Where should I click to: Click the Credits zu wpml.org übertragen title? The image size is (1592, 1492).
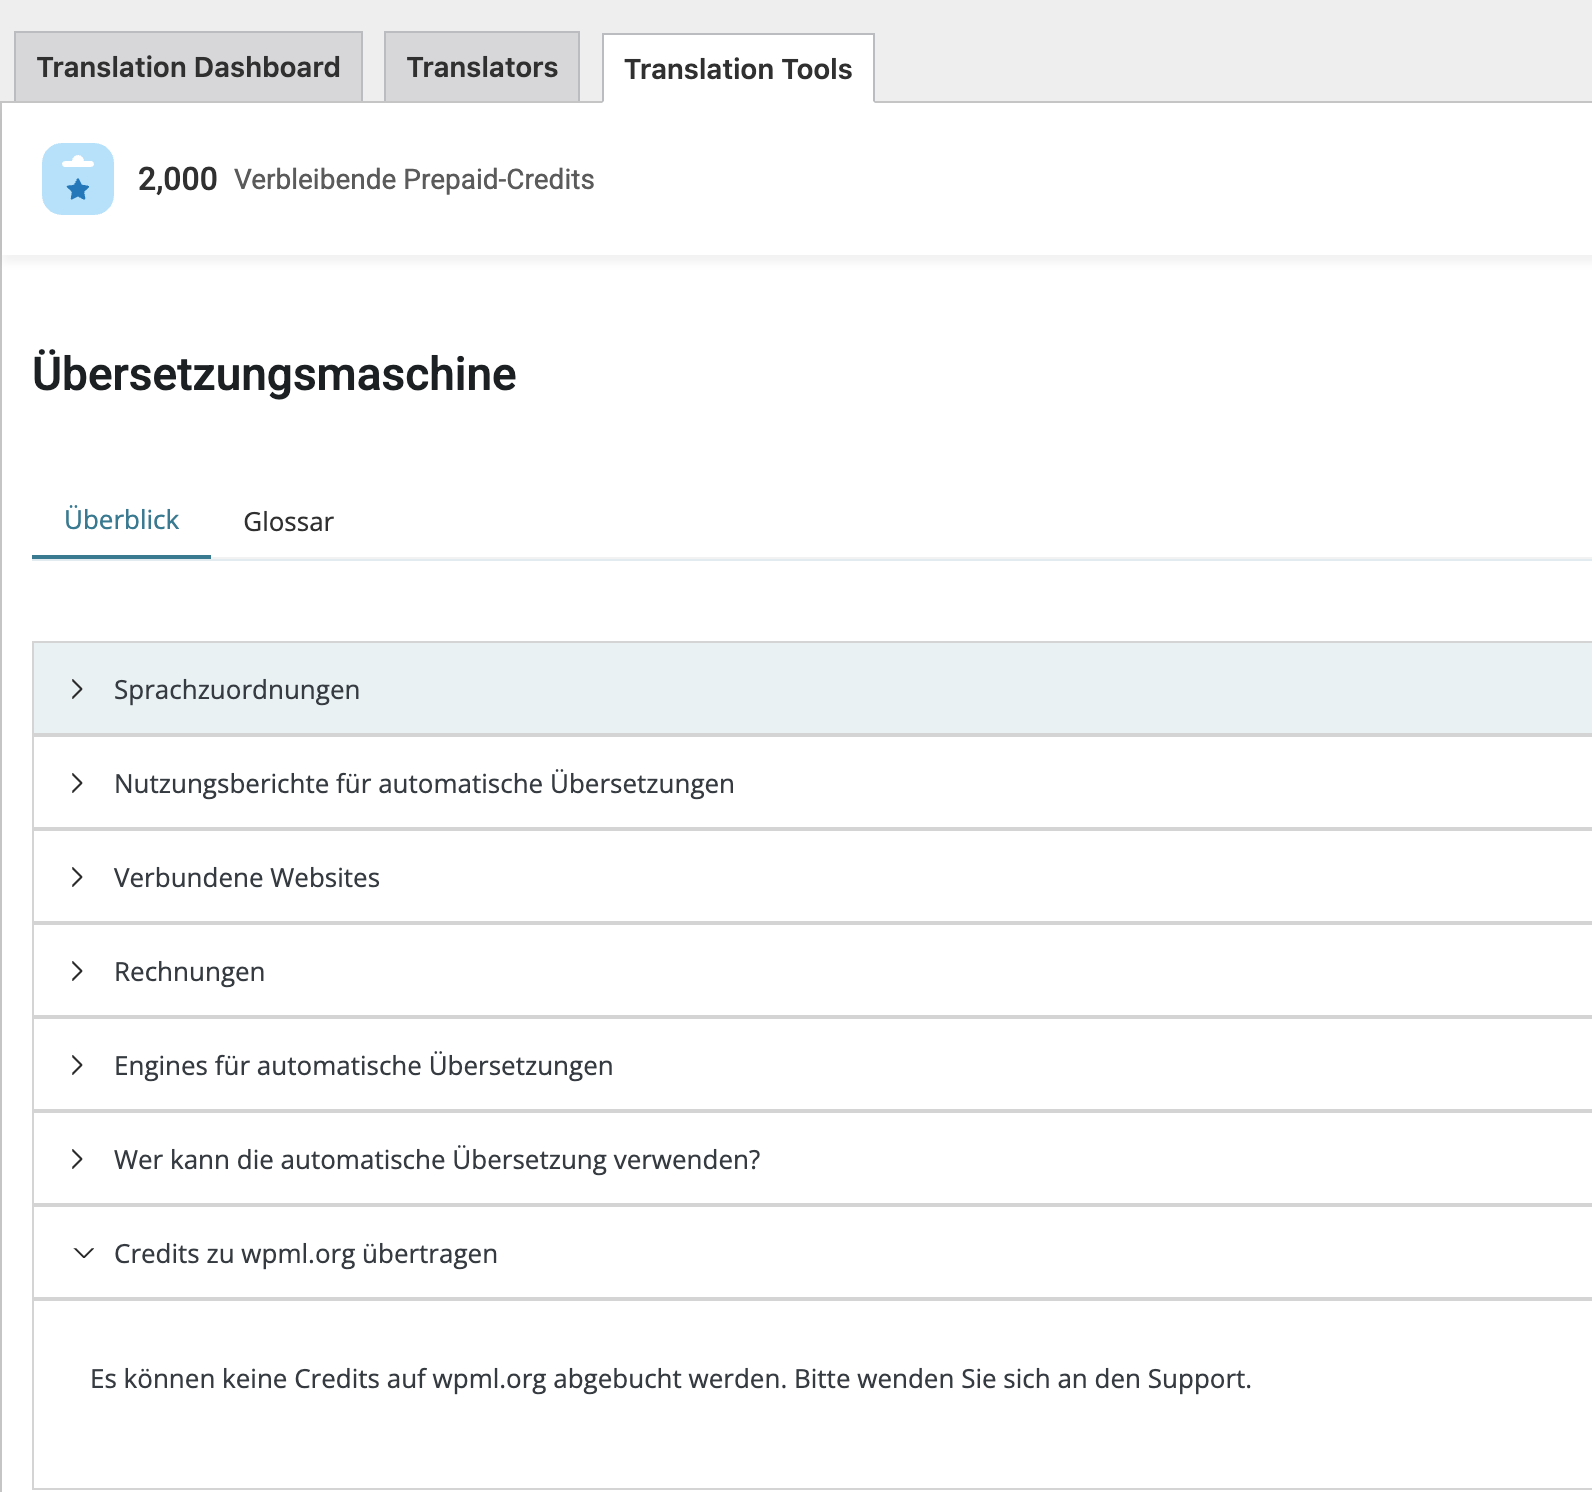pyautogui.click(x=305, y=1254)
